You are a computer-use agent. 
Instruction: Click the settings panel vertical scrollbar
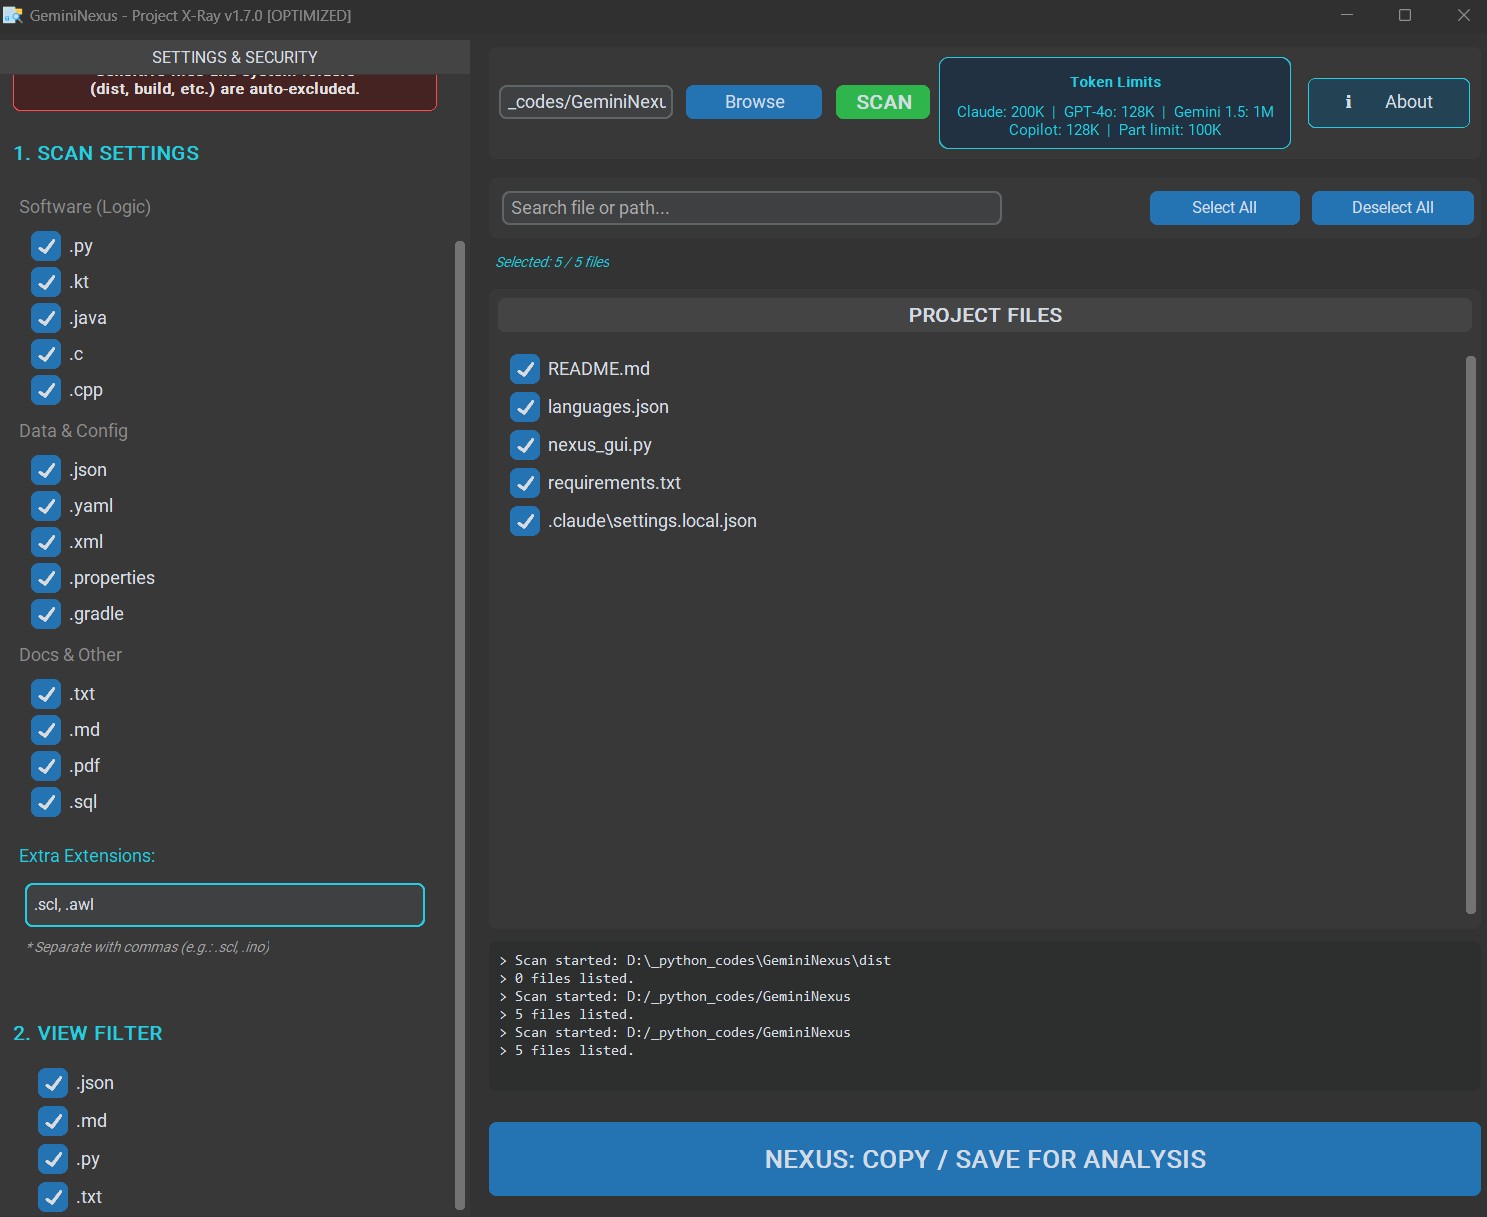pos(460,725)
